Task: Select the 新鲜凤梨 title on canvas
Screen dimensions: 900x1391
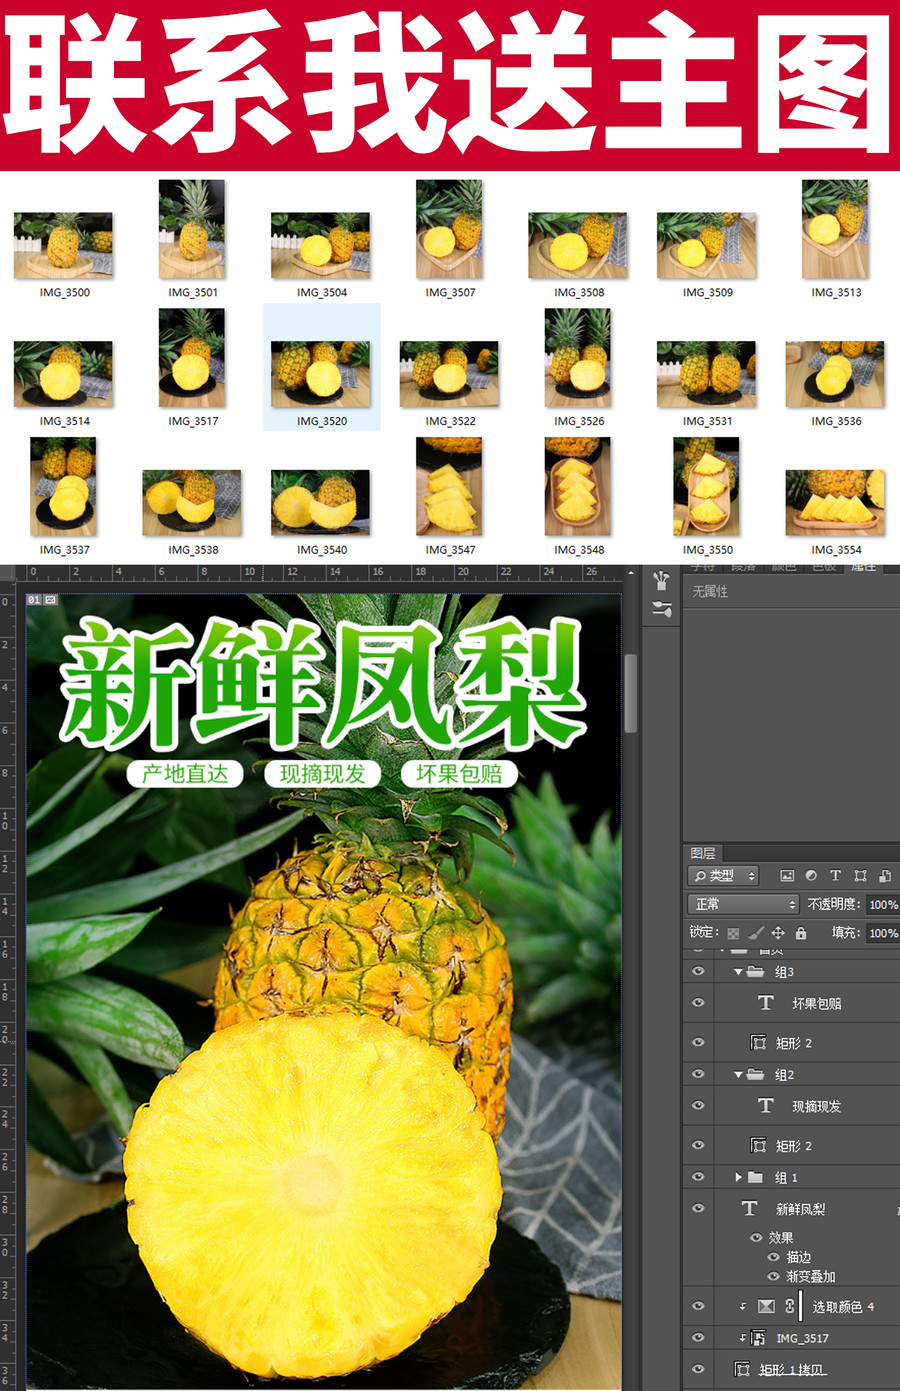Action: 322,685
